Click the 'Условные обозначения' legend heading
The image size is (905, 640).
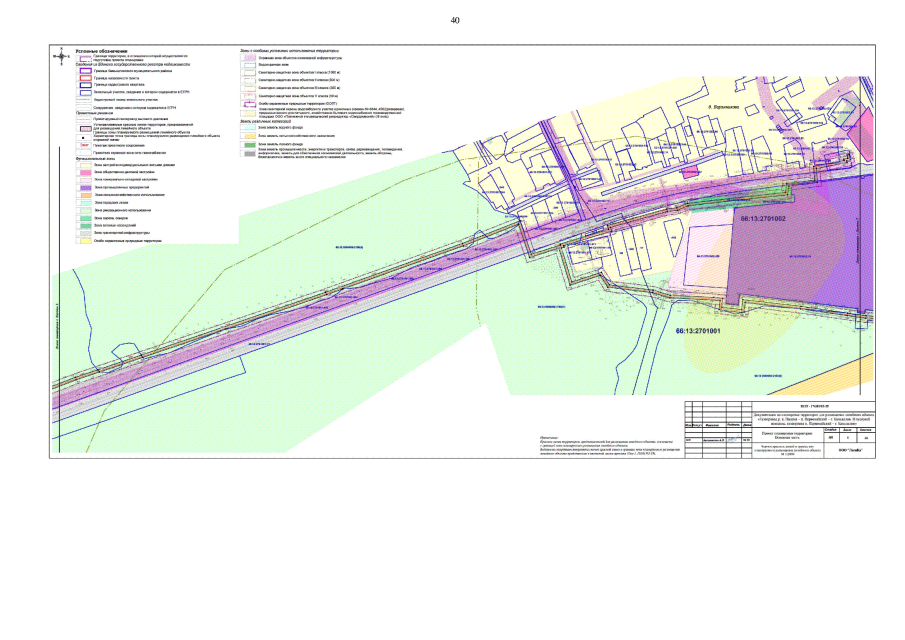(100, 51)
